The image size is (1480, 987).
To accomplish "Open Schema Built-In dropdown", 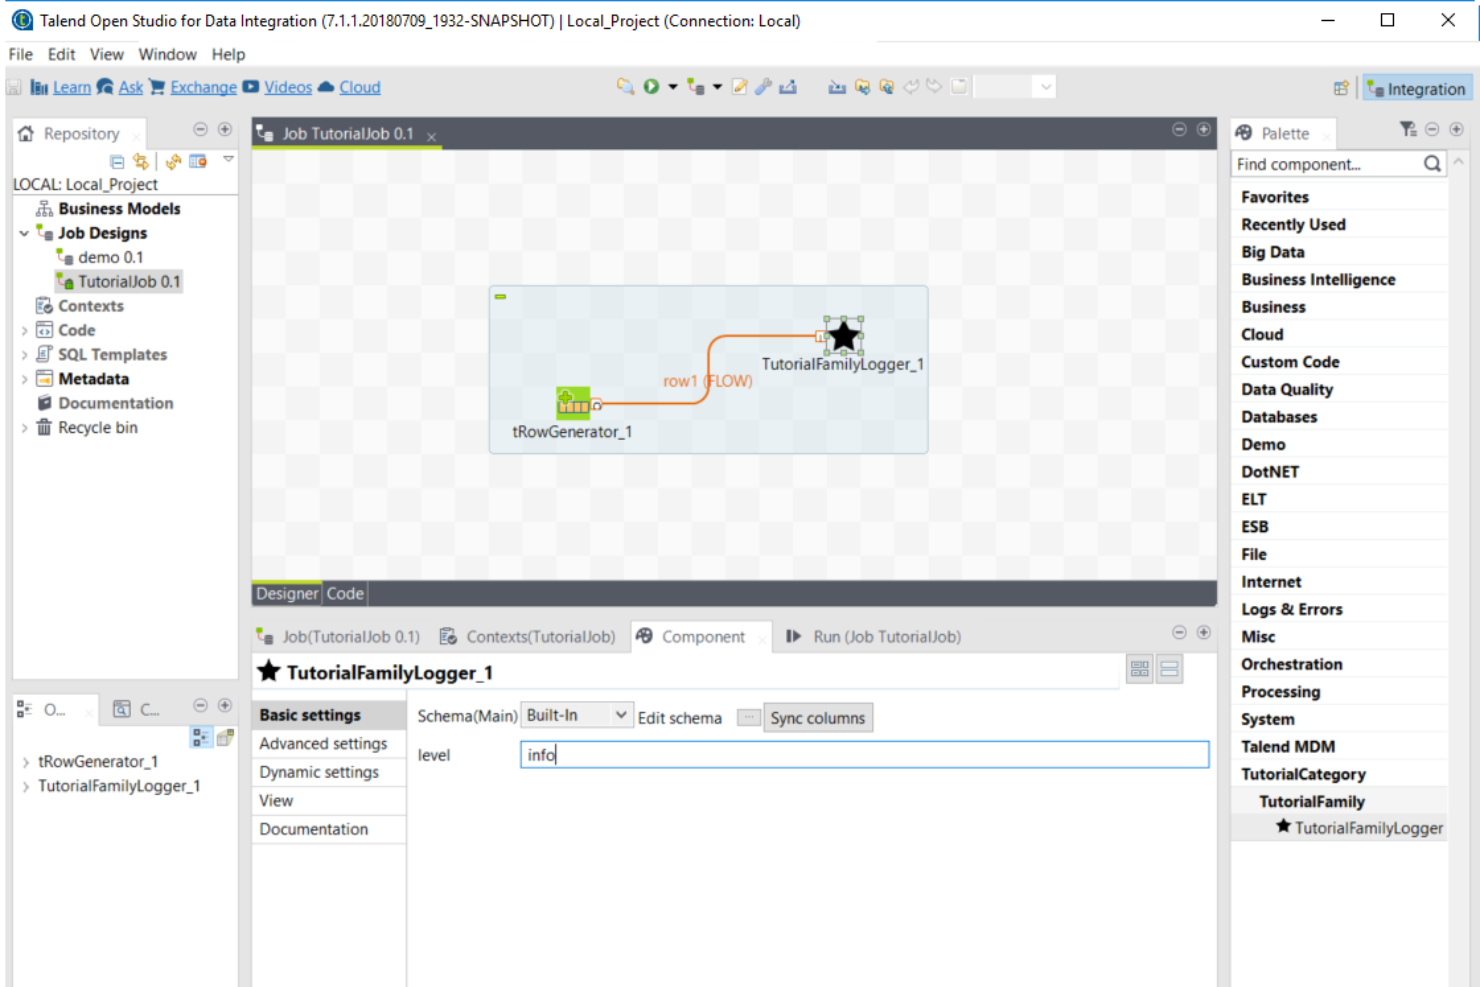I will coord(577,715).
